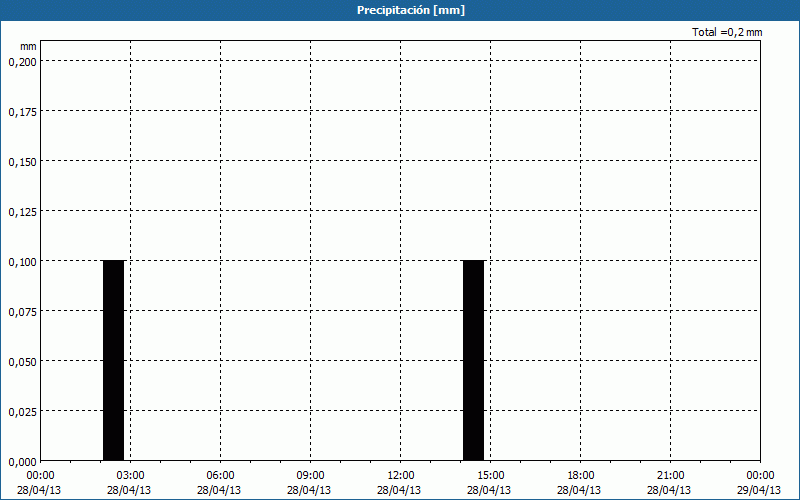
Task: Click the 06:00 time axis label
Action: pos(220,476)
